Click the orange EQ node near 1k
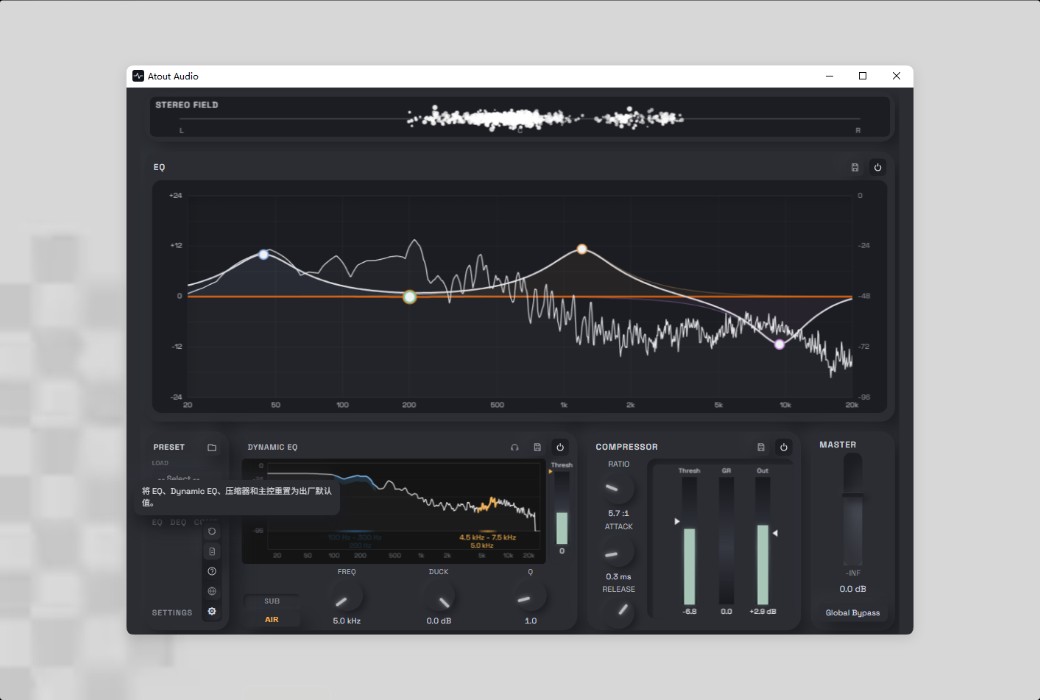This screenshot has width=1040, height=700. click(582, 249)
